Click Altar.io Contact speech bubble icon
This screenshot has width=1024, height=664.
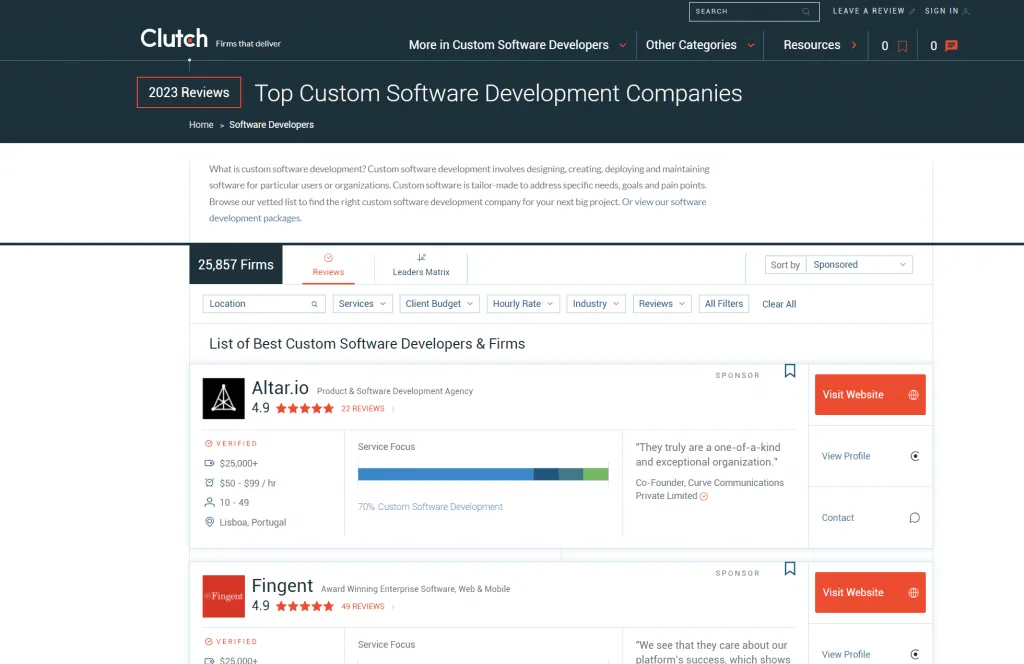point(914,518)
